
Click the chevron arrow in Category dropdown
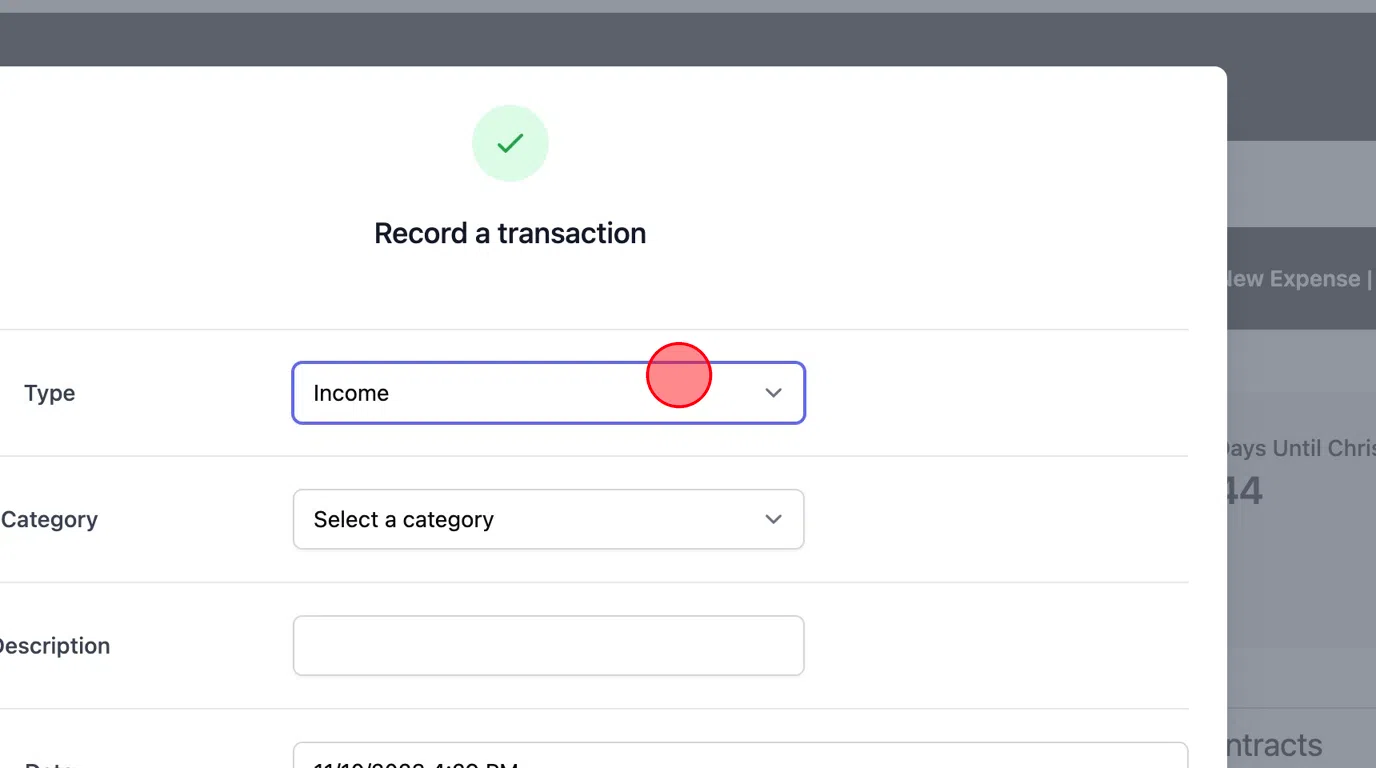pyautogui.click(x=773, y=519)
